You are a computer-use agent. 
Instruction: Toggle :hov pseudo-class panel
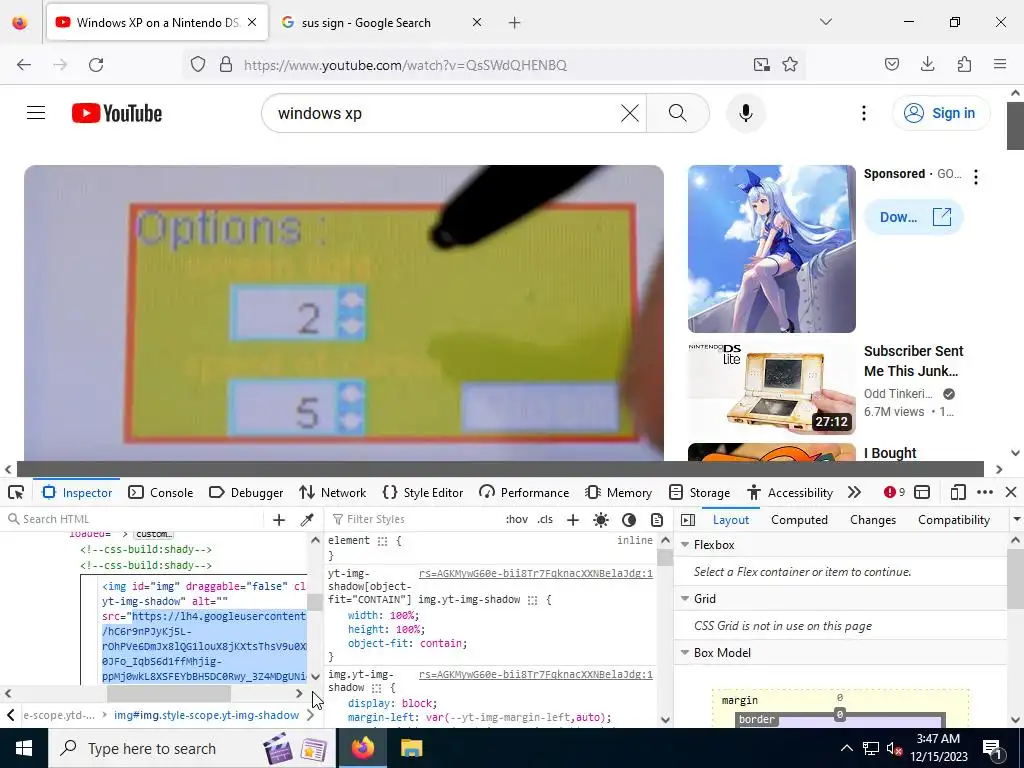pos(517,519)
